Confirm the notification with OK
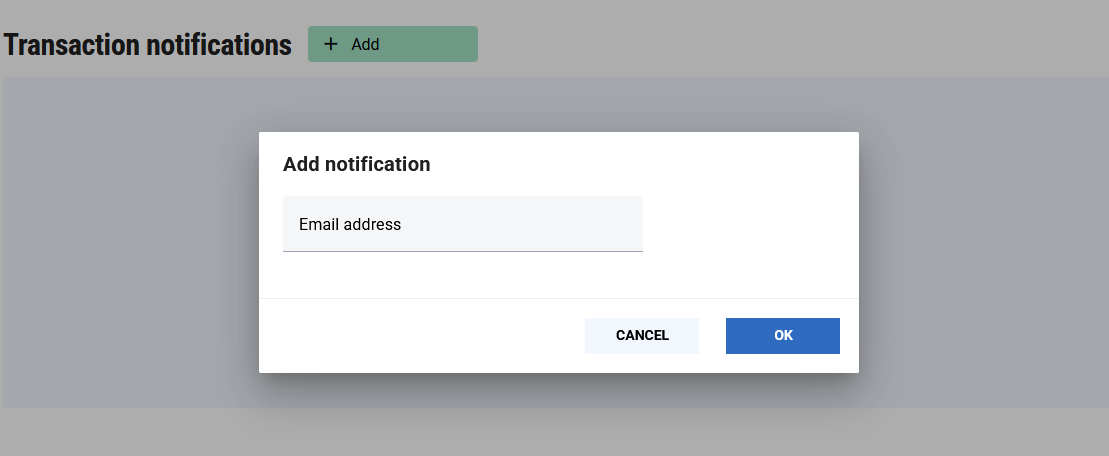1109x456 pixels. 783,336
